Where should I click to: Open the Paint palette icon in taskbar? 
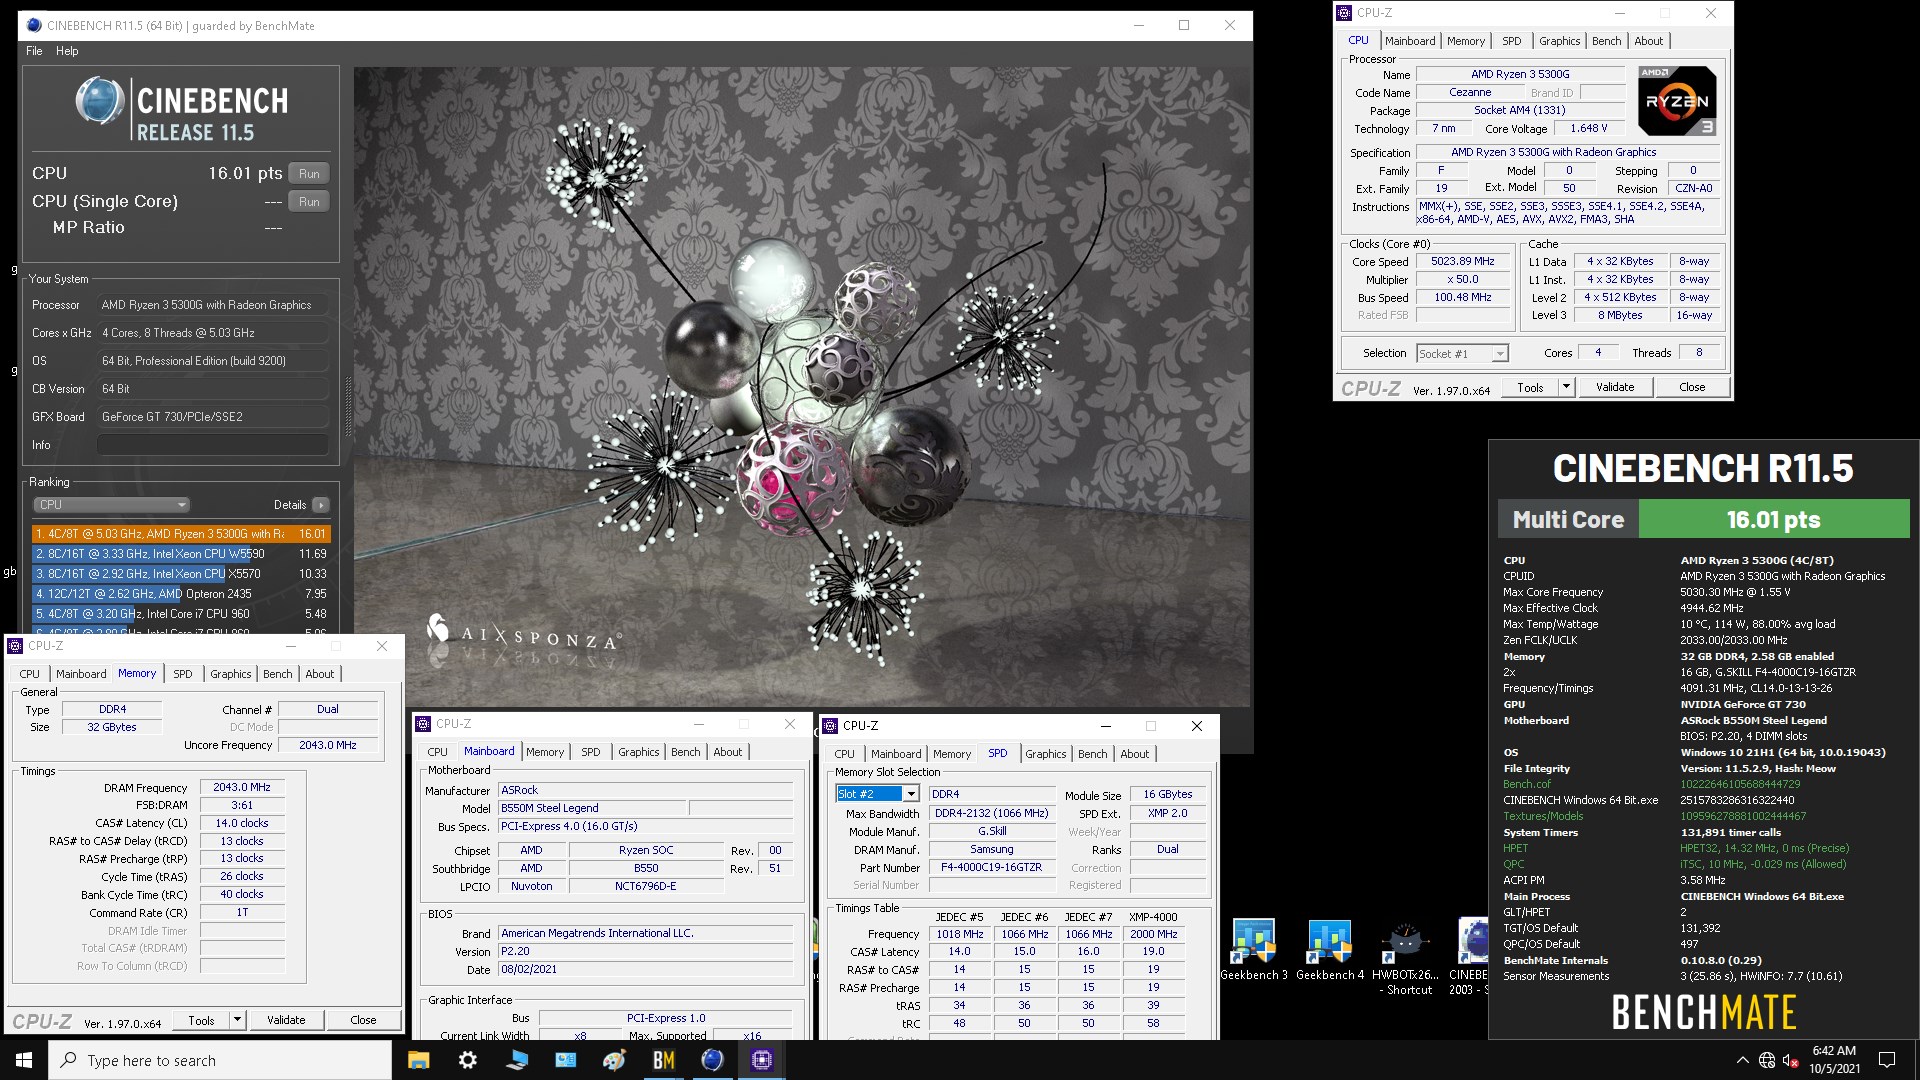(614, 1060)
